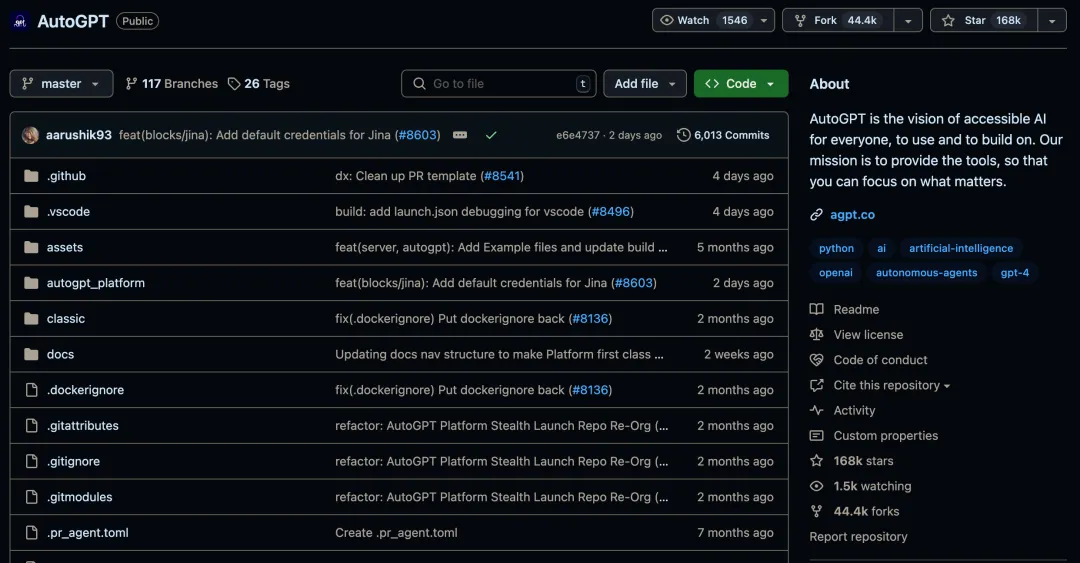Click the AutoGPT repository avatar icon
The image size is (1080, 563).
tap(20, 21)
